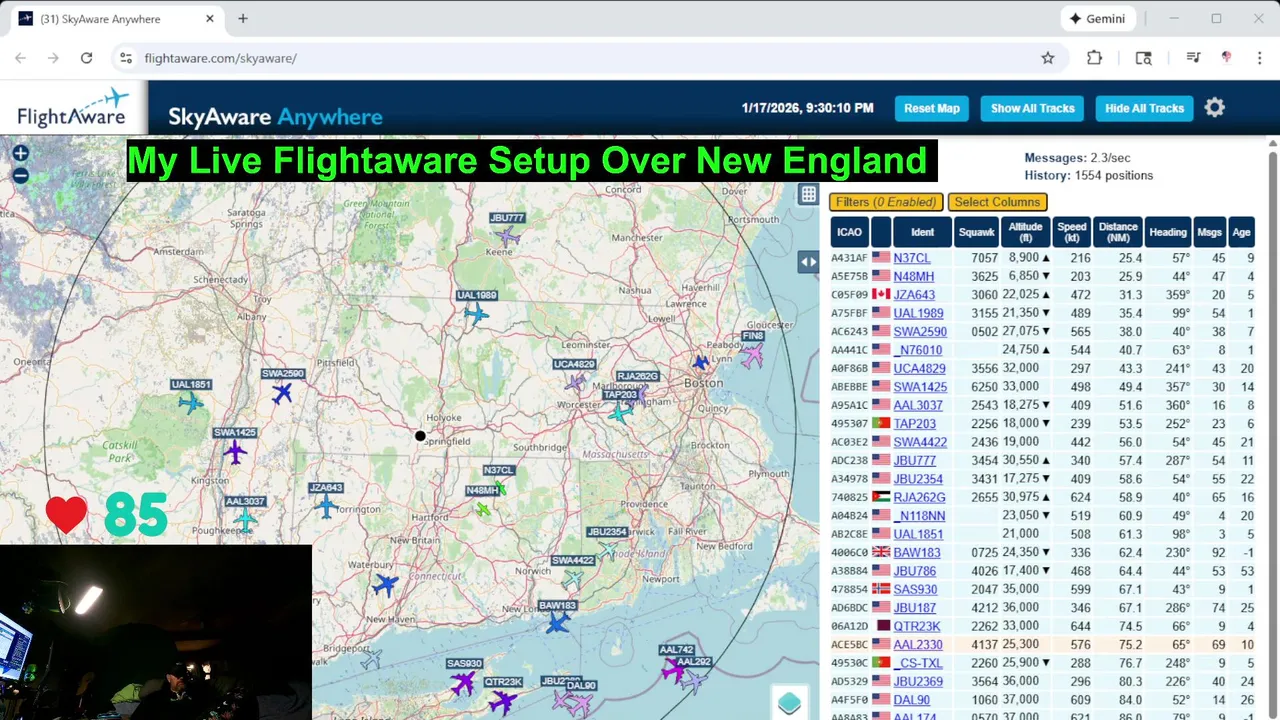Select the JZA643 aircraft icon
This screenshot has height=720, width=1280.
[326, 507]
